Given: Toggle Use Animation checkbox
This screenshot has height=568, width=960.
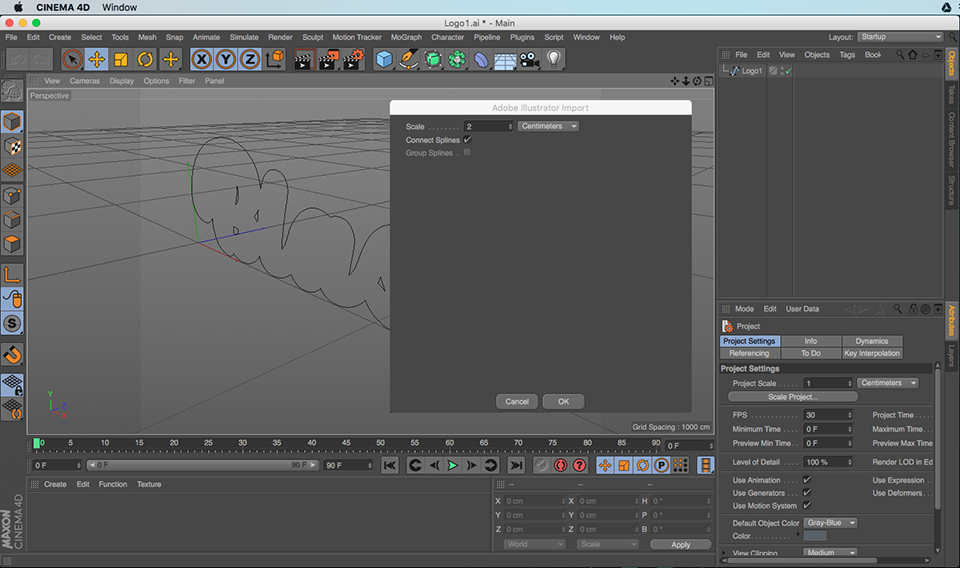Looking at the screenshot, I should click(x=806, y=480).
